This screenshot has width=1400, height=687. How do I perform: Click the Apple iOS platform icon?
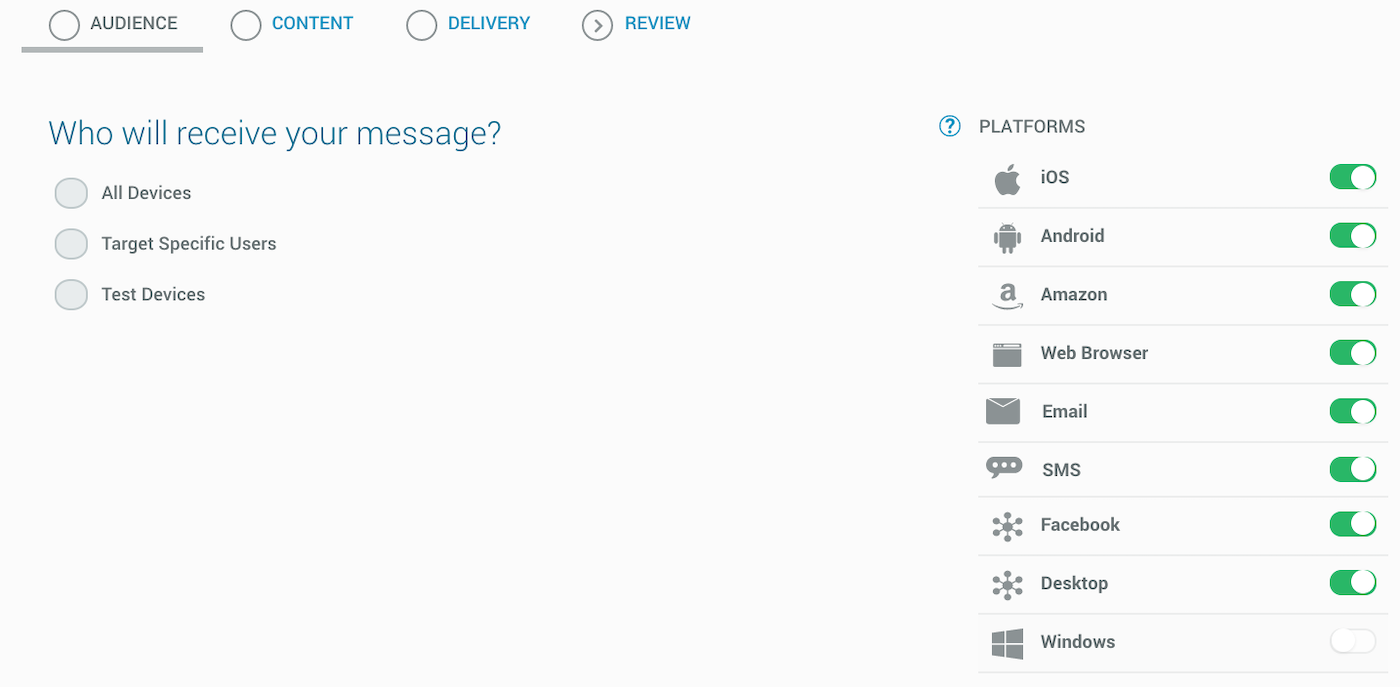[x=1007, y=178]
